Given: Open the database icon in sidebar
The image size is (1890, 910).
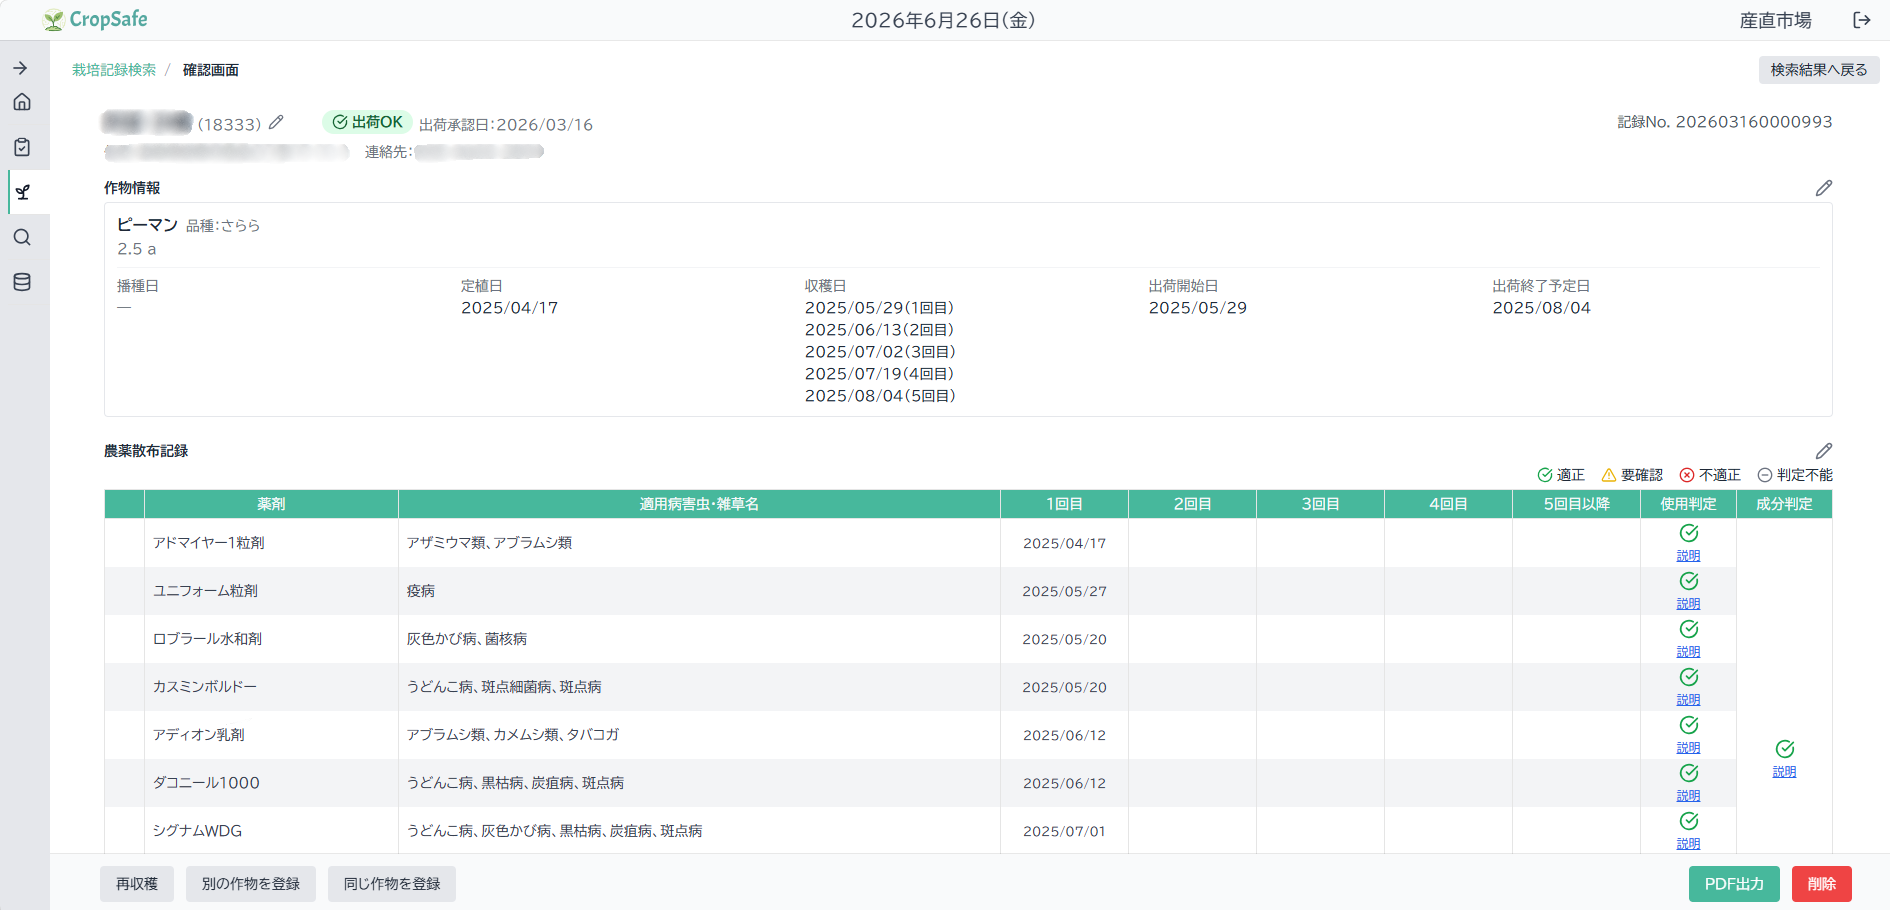Looking at the screenshot, I should (x=22, y=282).
